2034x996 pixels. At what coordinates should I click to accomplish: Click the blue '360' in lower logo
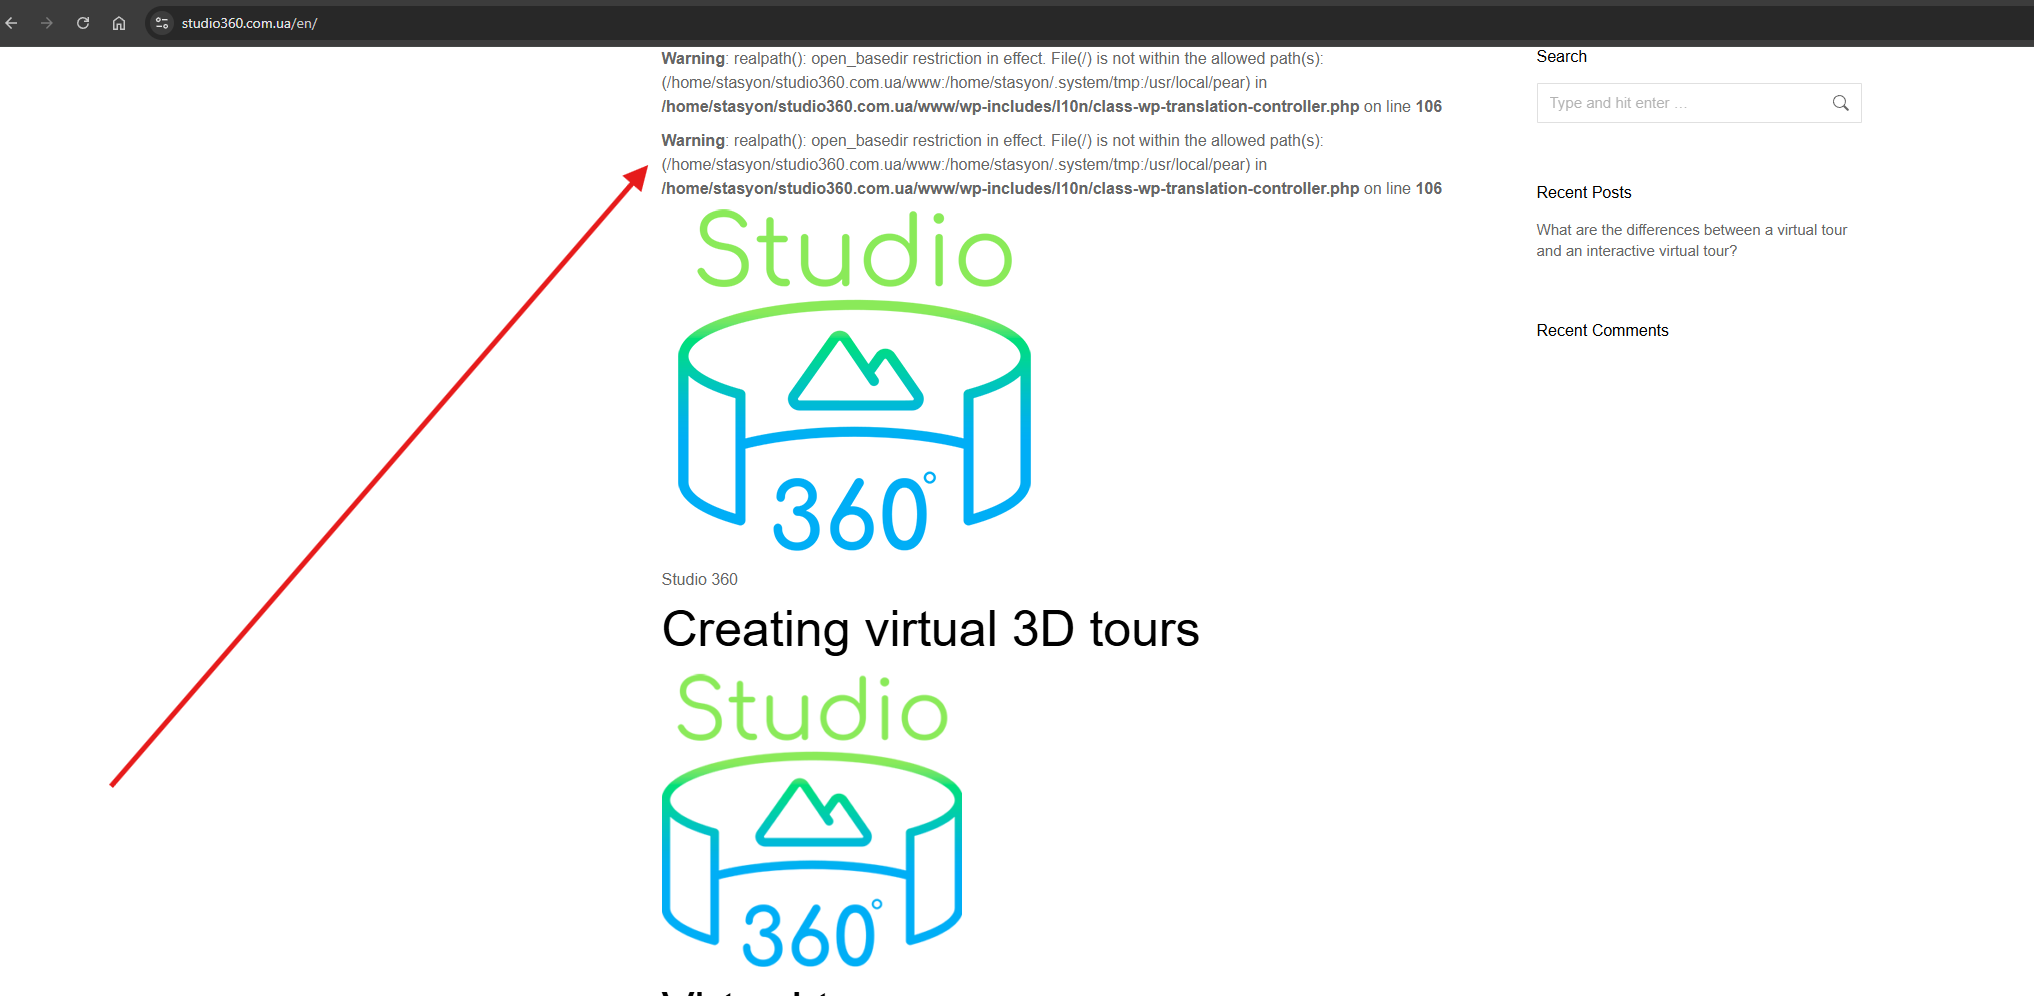point(810,936)
